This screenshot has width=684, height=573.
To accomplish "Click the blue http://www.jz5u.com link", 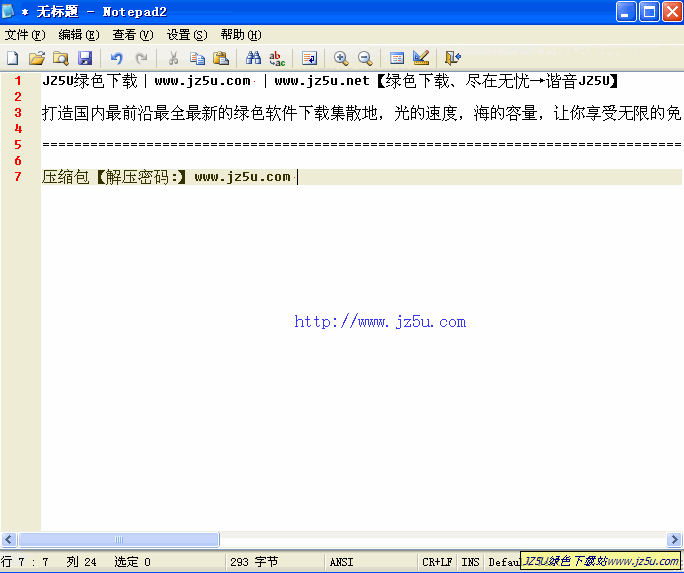I will point(380,322).
